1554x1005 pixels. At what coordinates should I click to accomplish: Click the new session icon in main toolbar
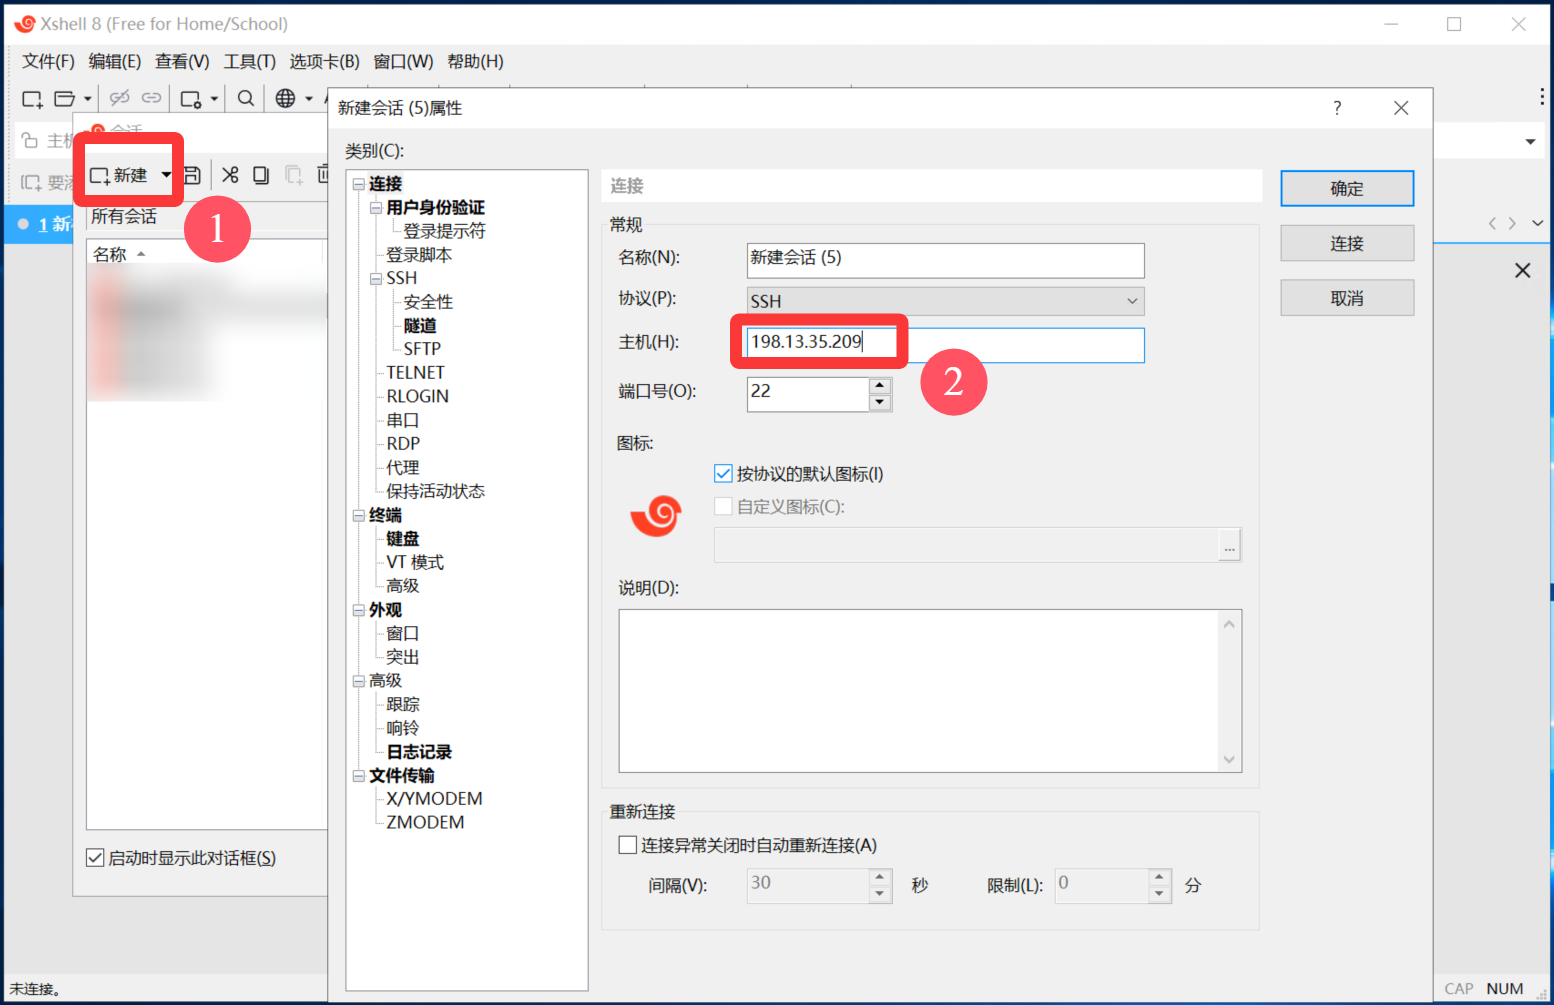pyautogui.click(x=32, y=98)
